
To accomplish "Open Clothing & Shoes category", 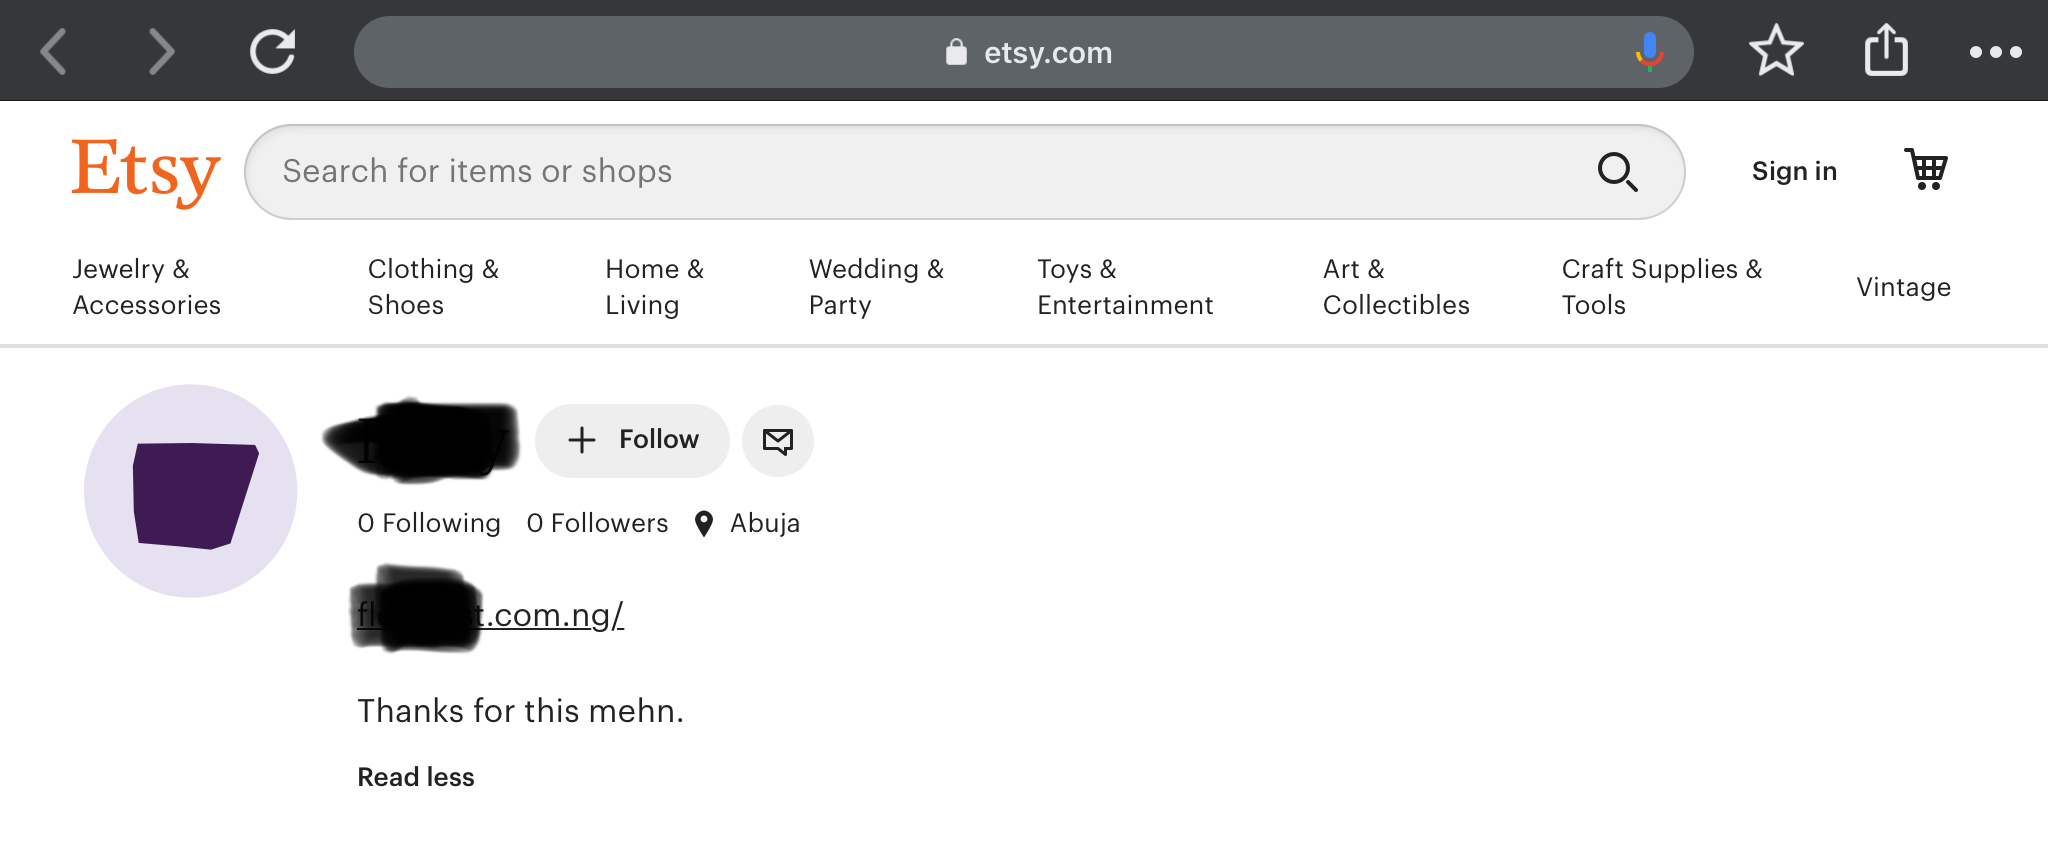I will click(x=433, y=287).
